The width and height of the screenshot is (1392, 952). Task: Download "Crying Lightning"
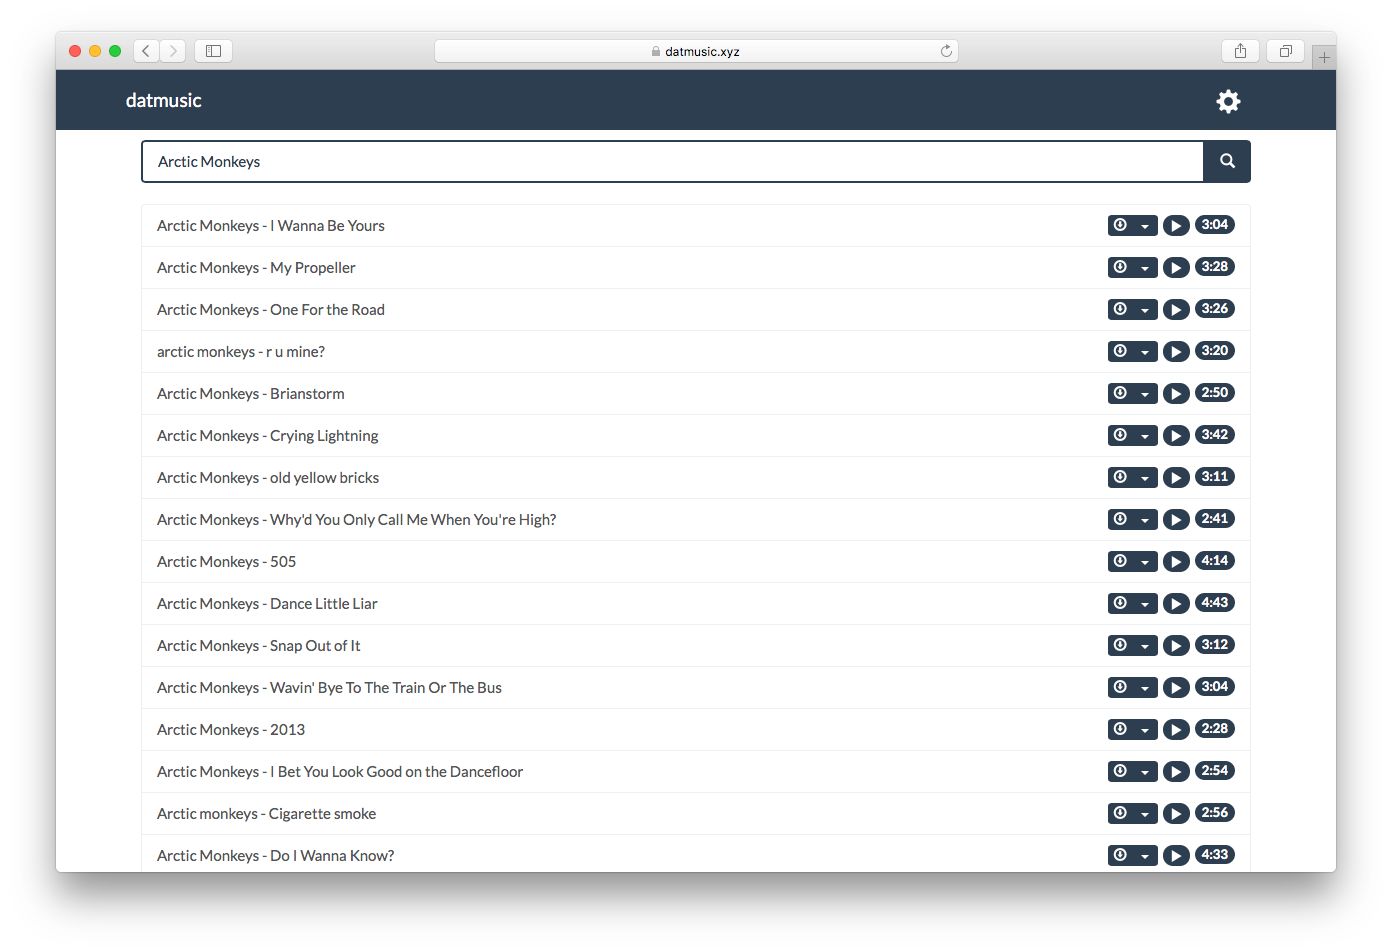coord(1119,435)
